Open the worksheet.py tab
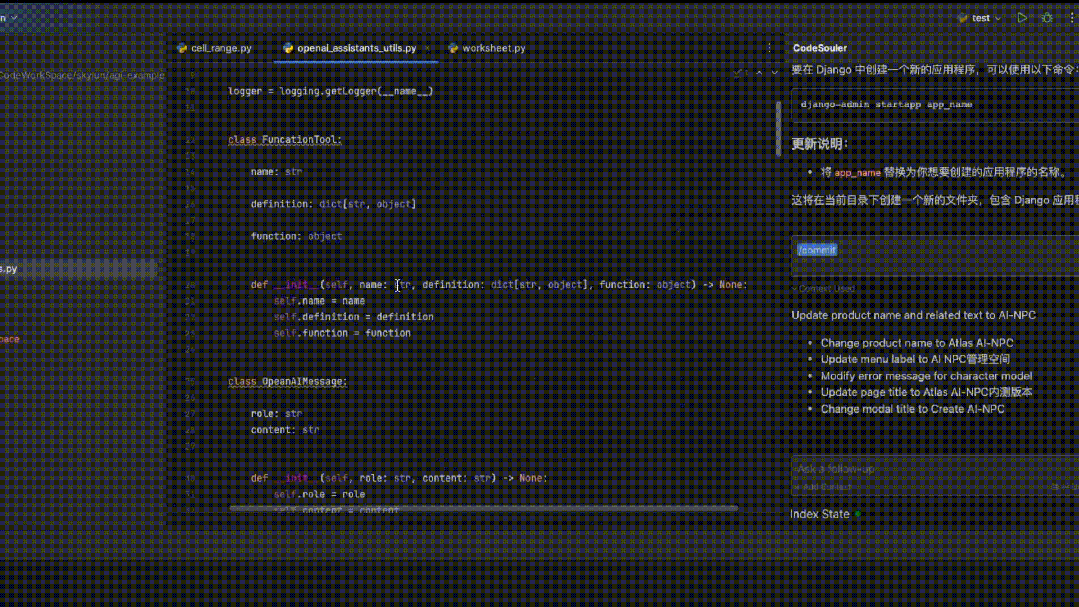Viewport: 1079px width, 607px height. point(487,48)
